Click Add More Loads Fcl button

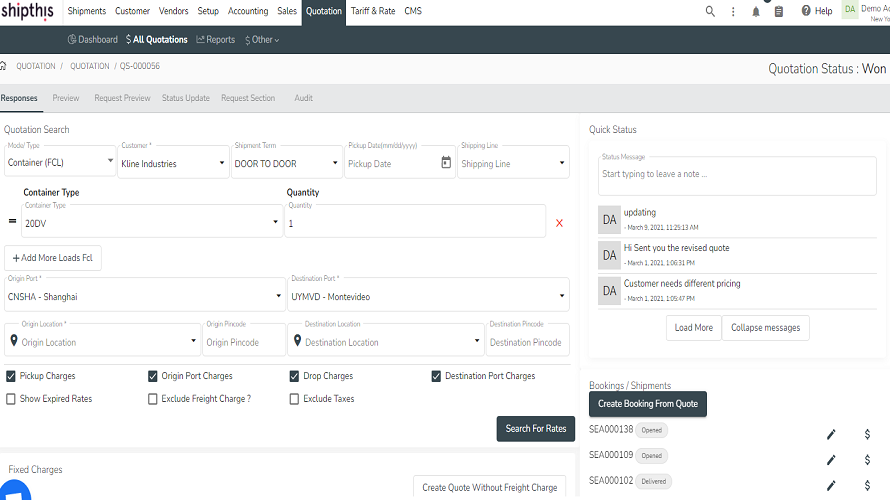click(53, 258)
